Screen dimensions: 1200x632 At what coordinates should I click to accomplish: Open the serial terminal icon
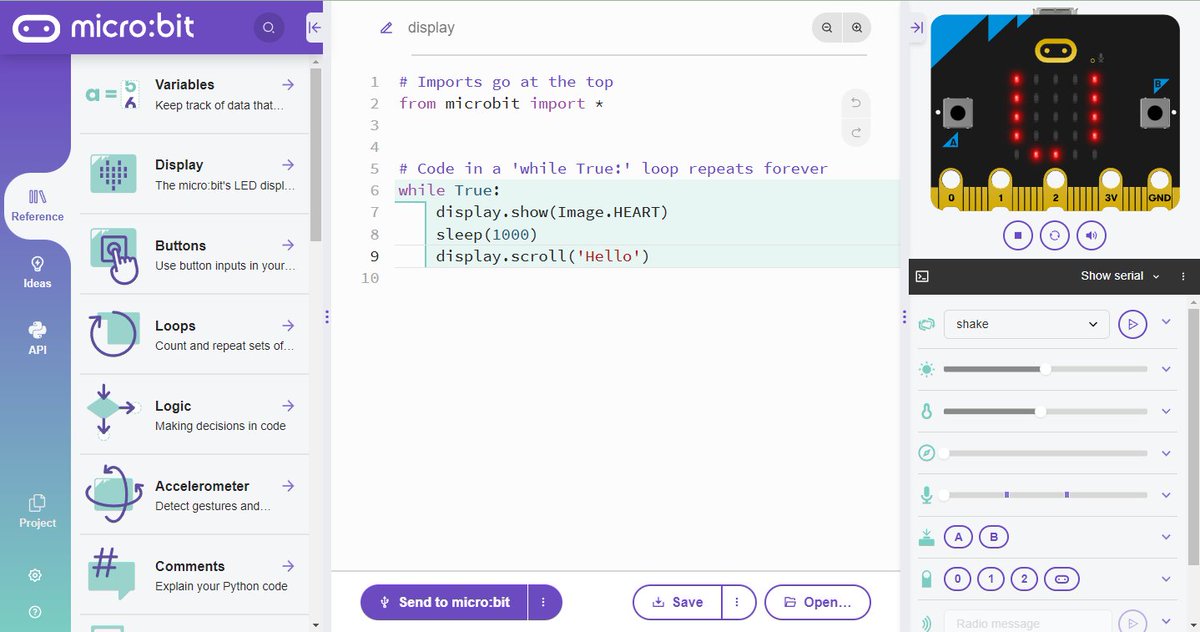click(x=923, y=276)
